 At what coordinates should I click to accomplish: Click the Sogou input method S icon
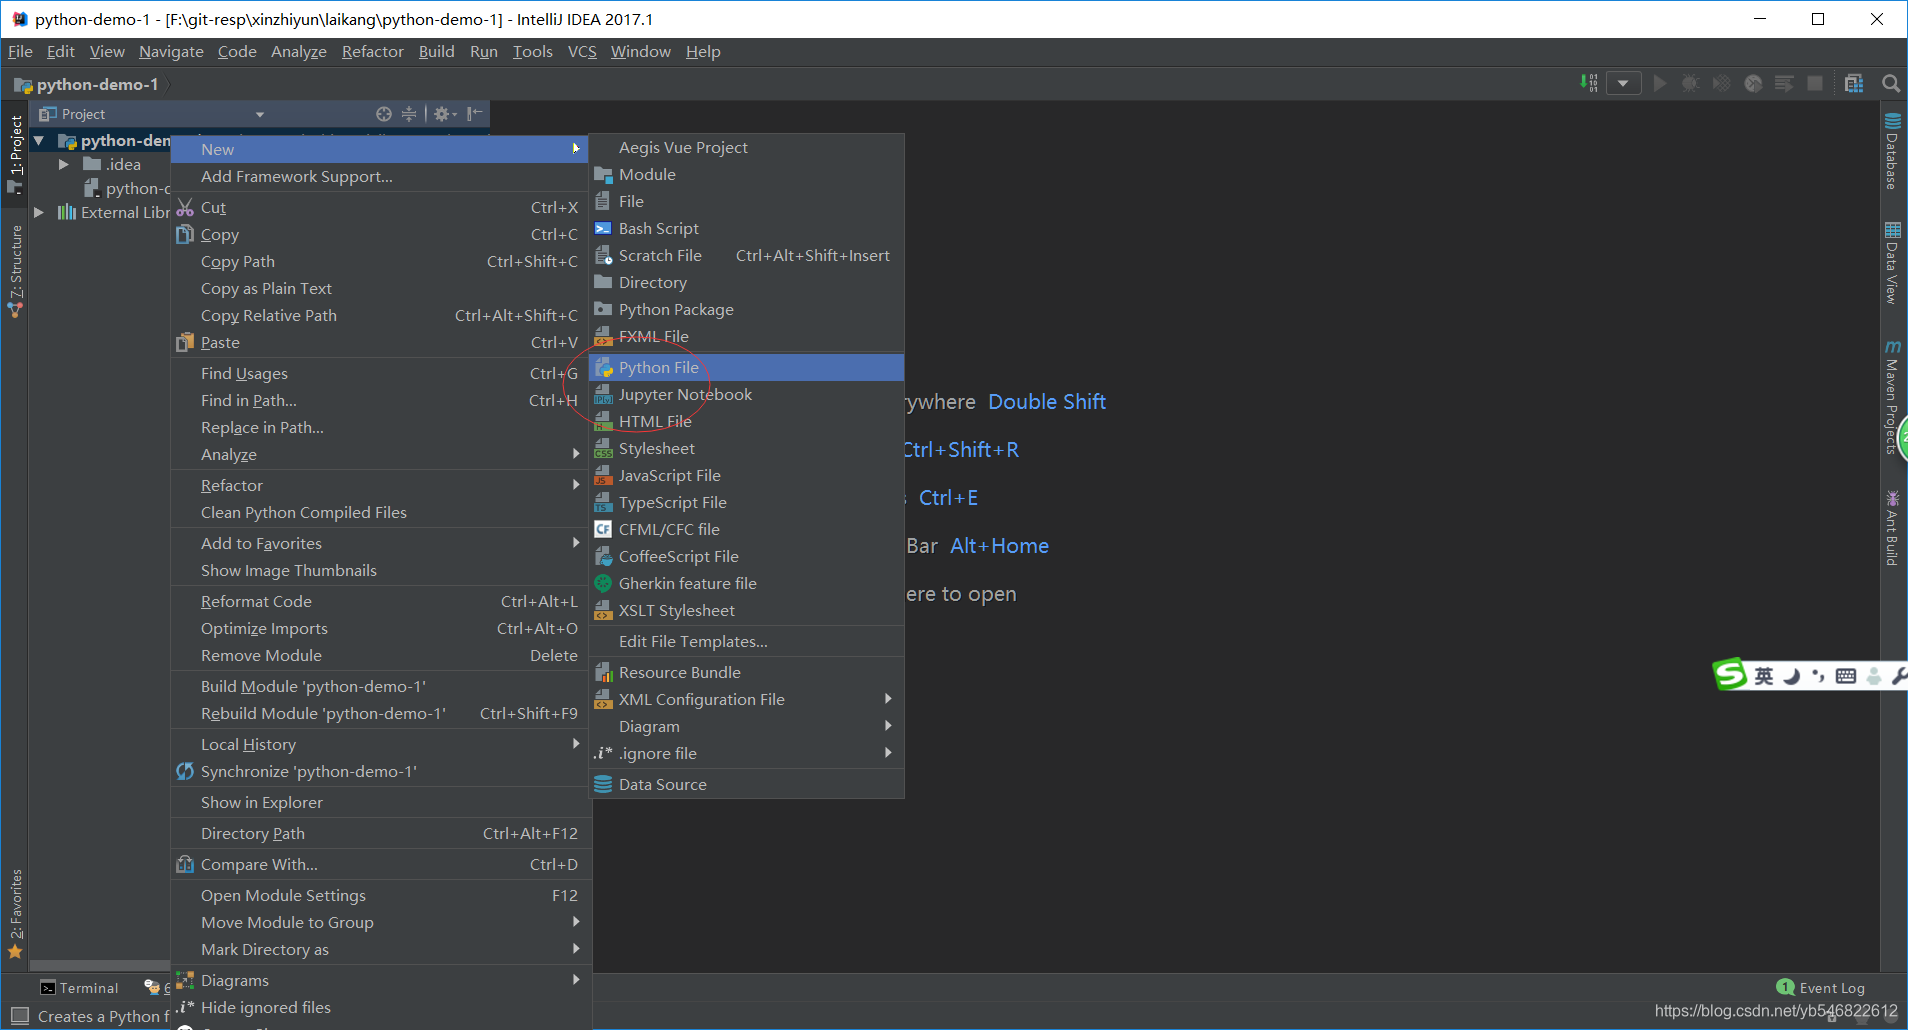click(1729, 675)
